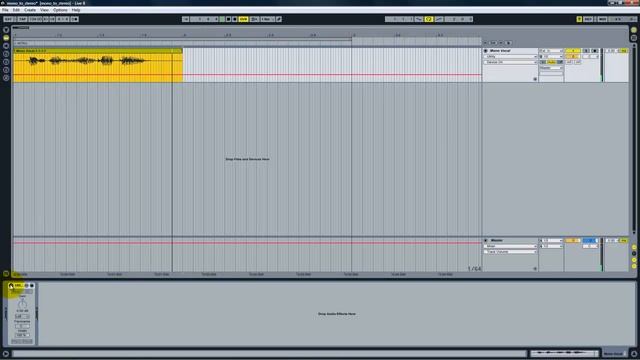Toggle the Returns section show button
The image size is (640, 360).
[x=634, y=253]
